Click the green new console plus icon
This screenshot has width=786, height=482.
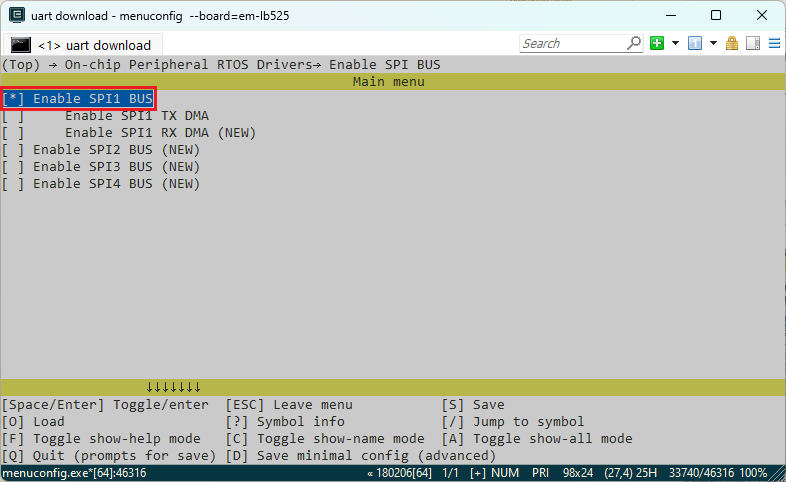click(x=657, y=44)
